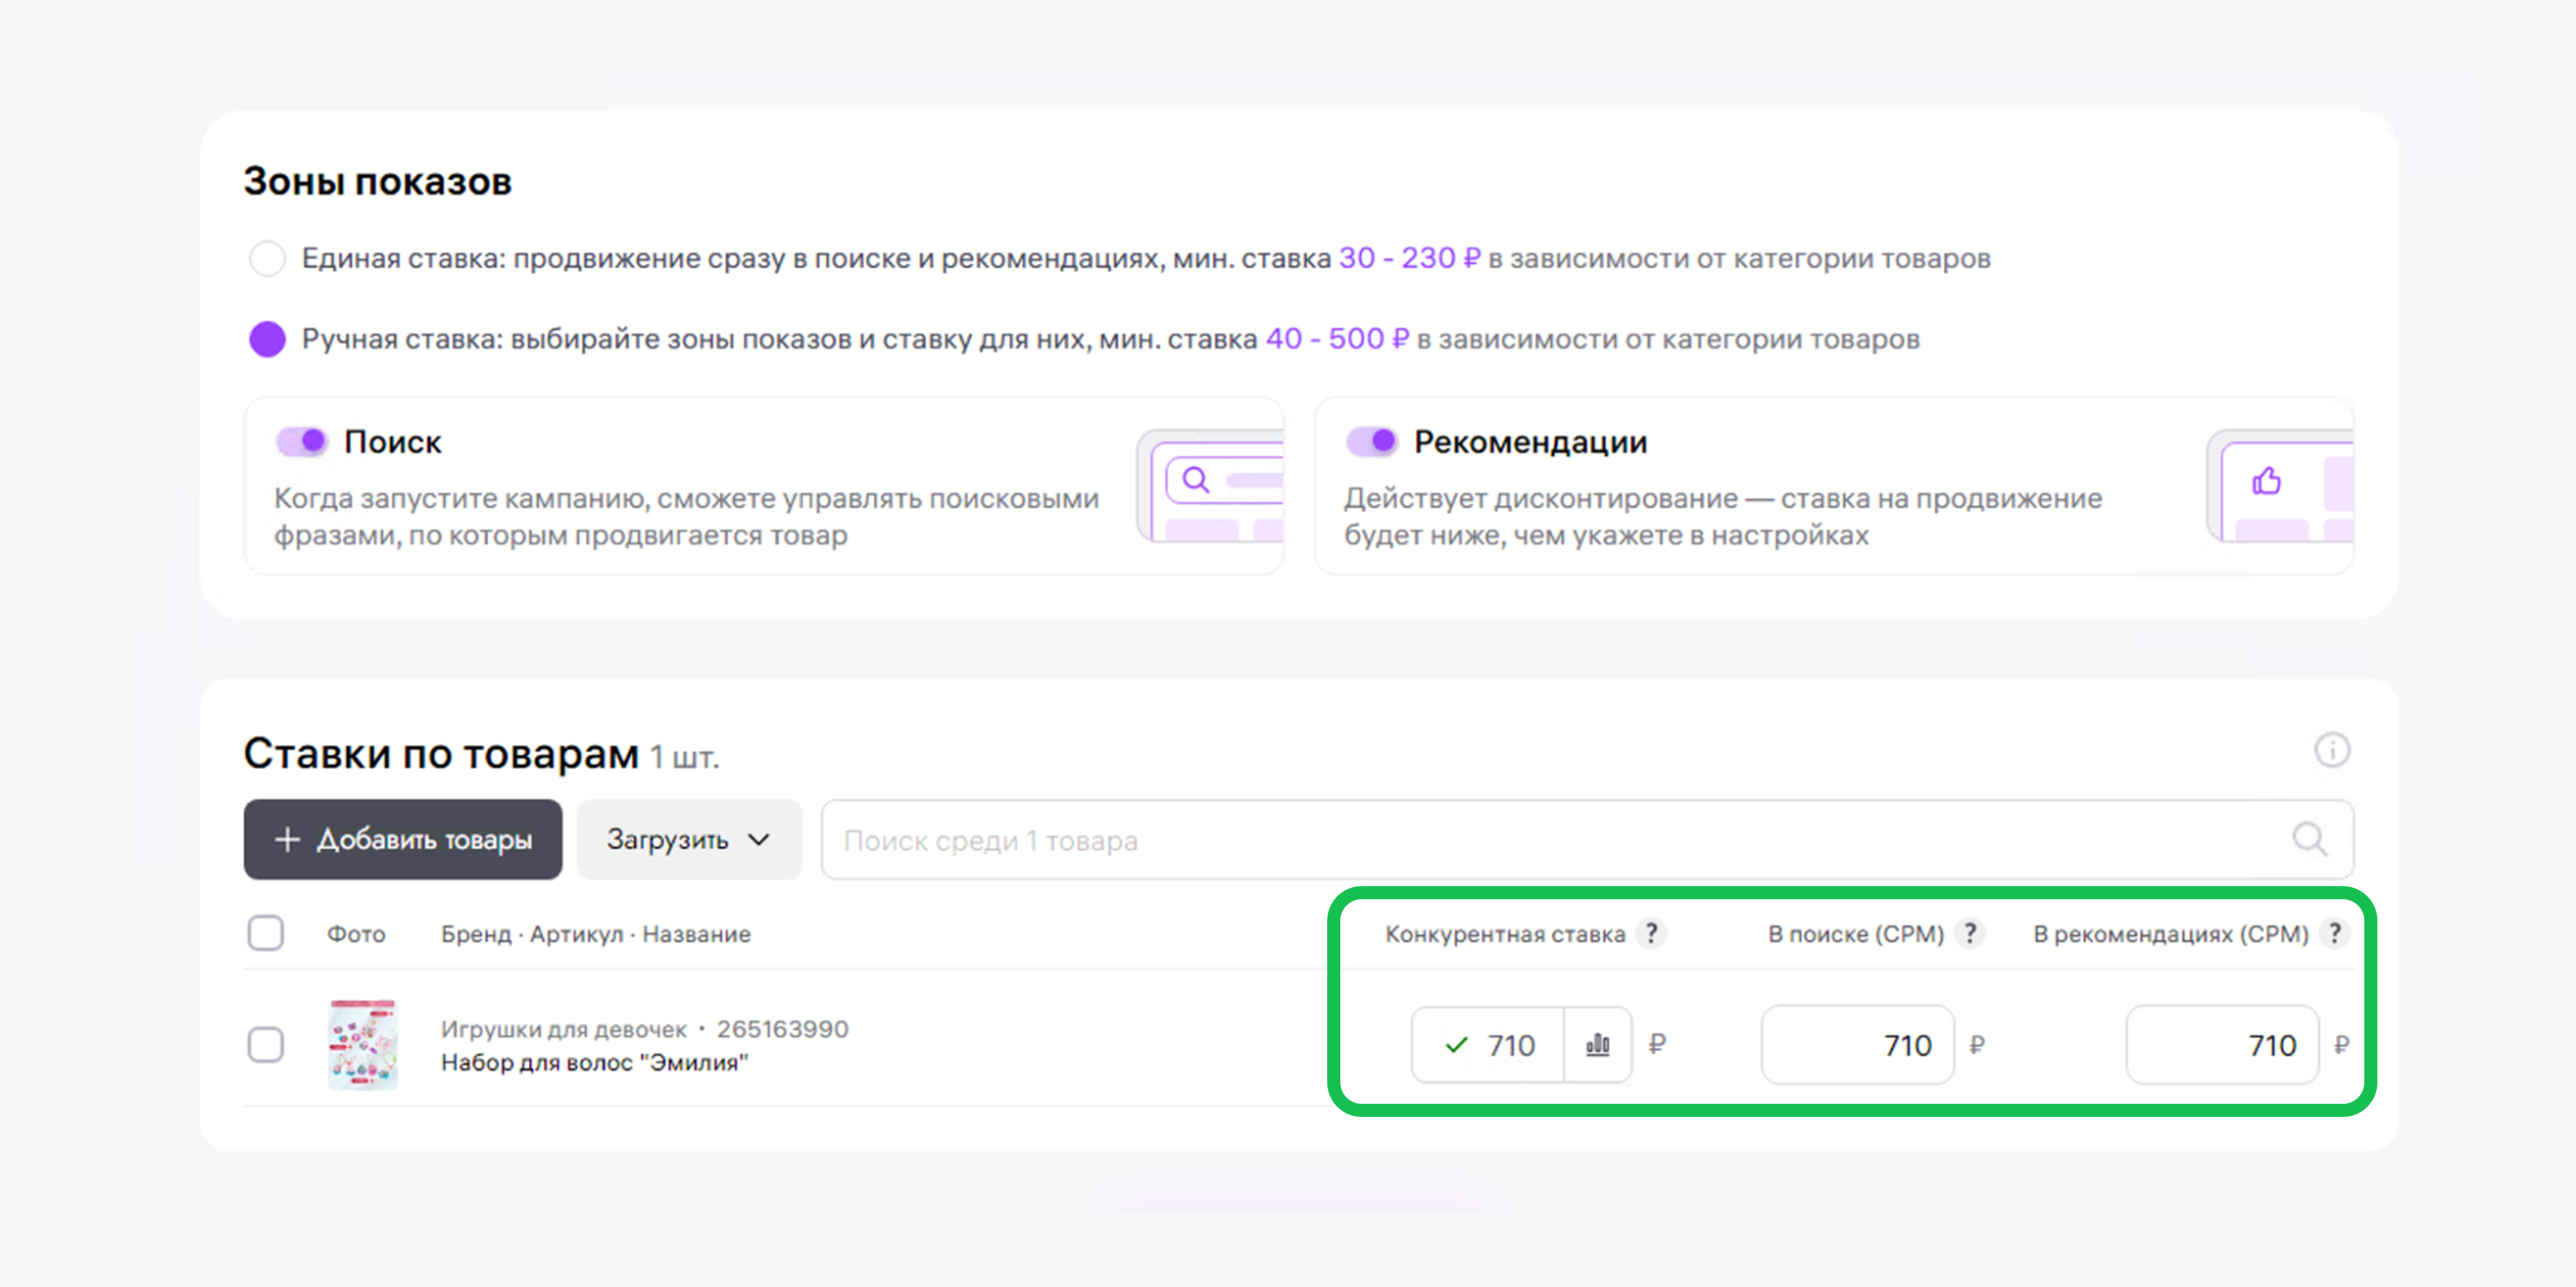
Task: Click help icon next to В рекомендациях (CPM)
Action: tap(2334, 933)
